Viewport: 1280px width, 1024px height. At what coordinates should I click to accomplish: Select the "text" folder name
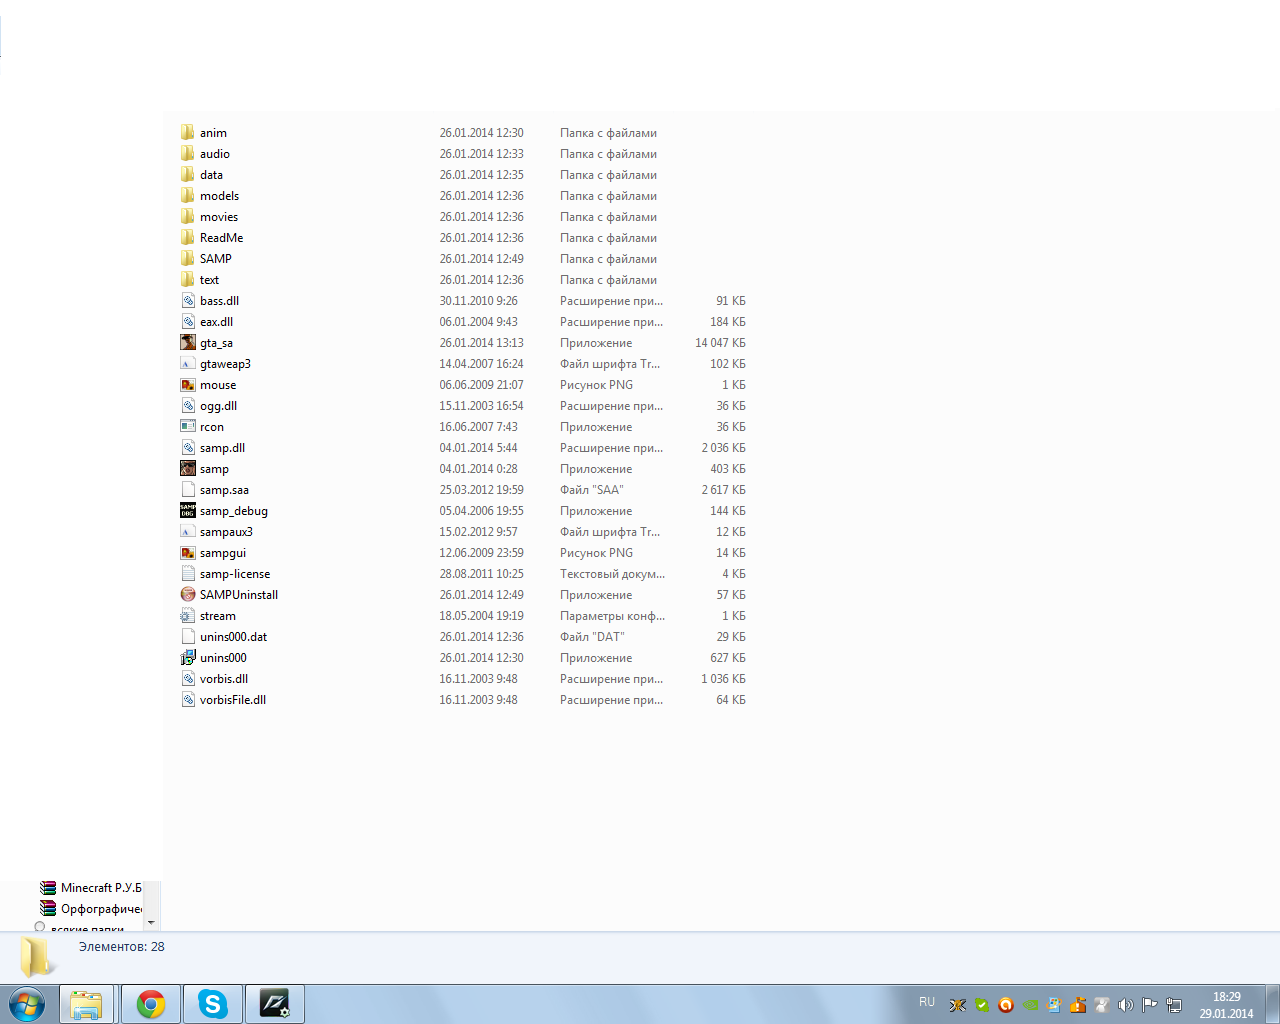[x=209, y=280]
